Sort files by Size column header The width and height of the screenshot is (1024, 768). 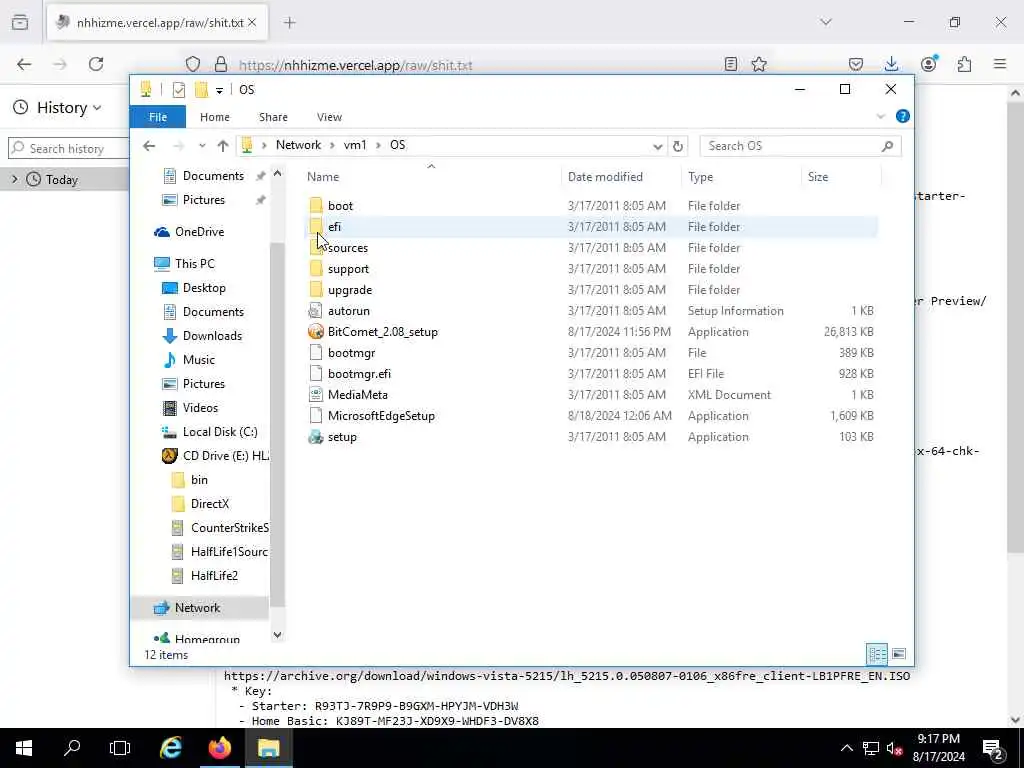841,177
